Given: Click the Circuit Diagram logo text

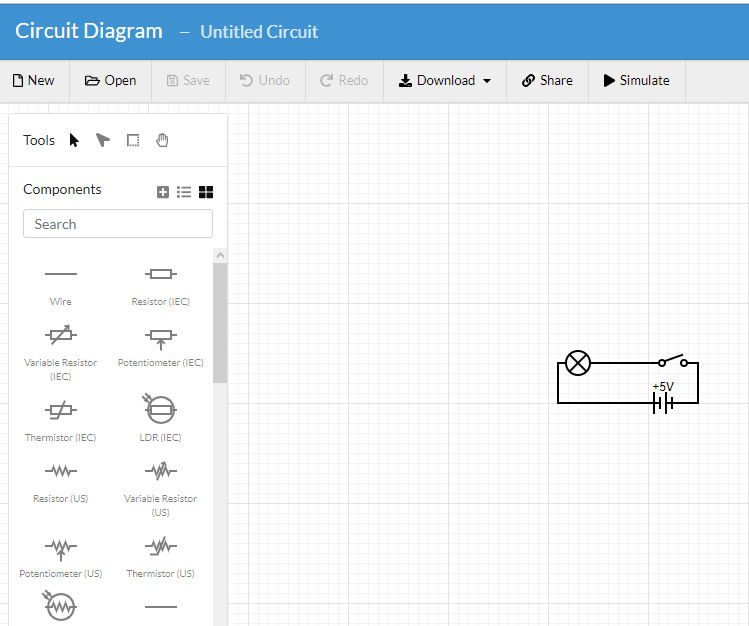Looking at the screenshot, I should pyautogui.click(x=89, y=31).
